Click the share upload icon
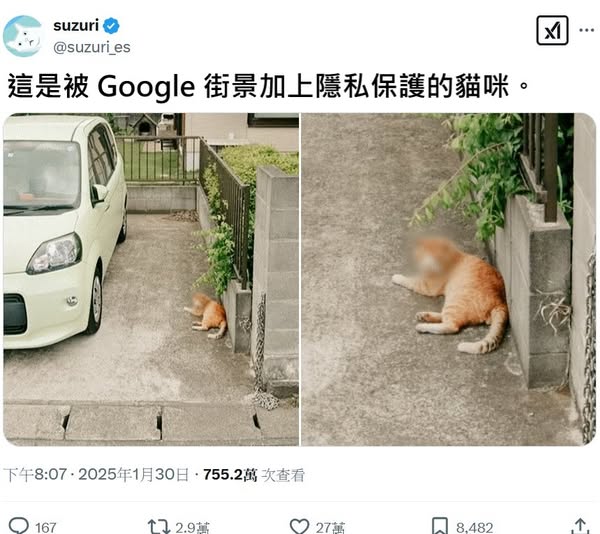Screen dimensions: 600x534 [580, 526]
